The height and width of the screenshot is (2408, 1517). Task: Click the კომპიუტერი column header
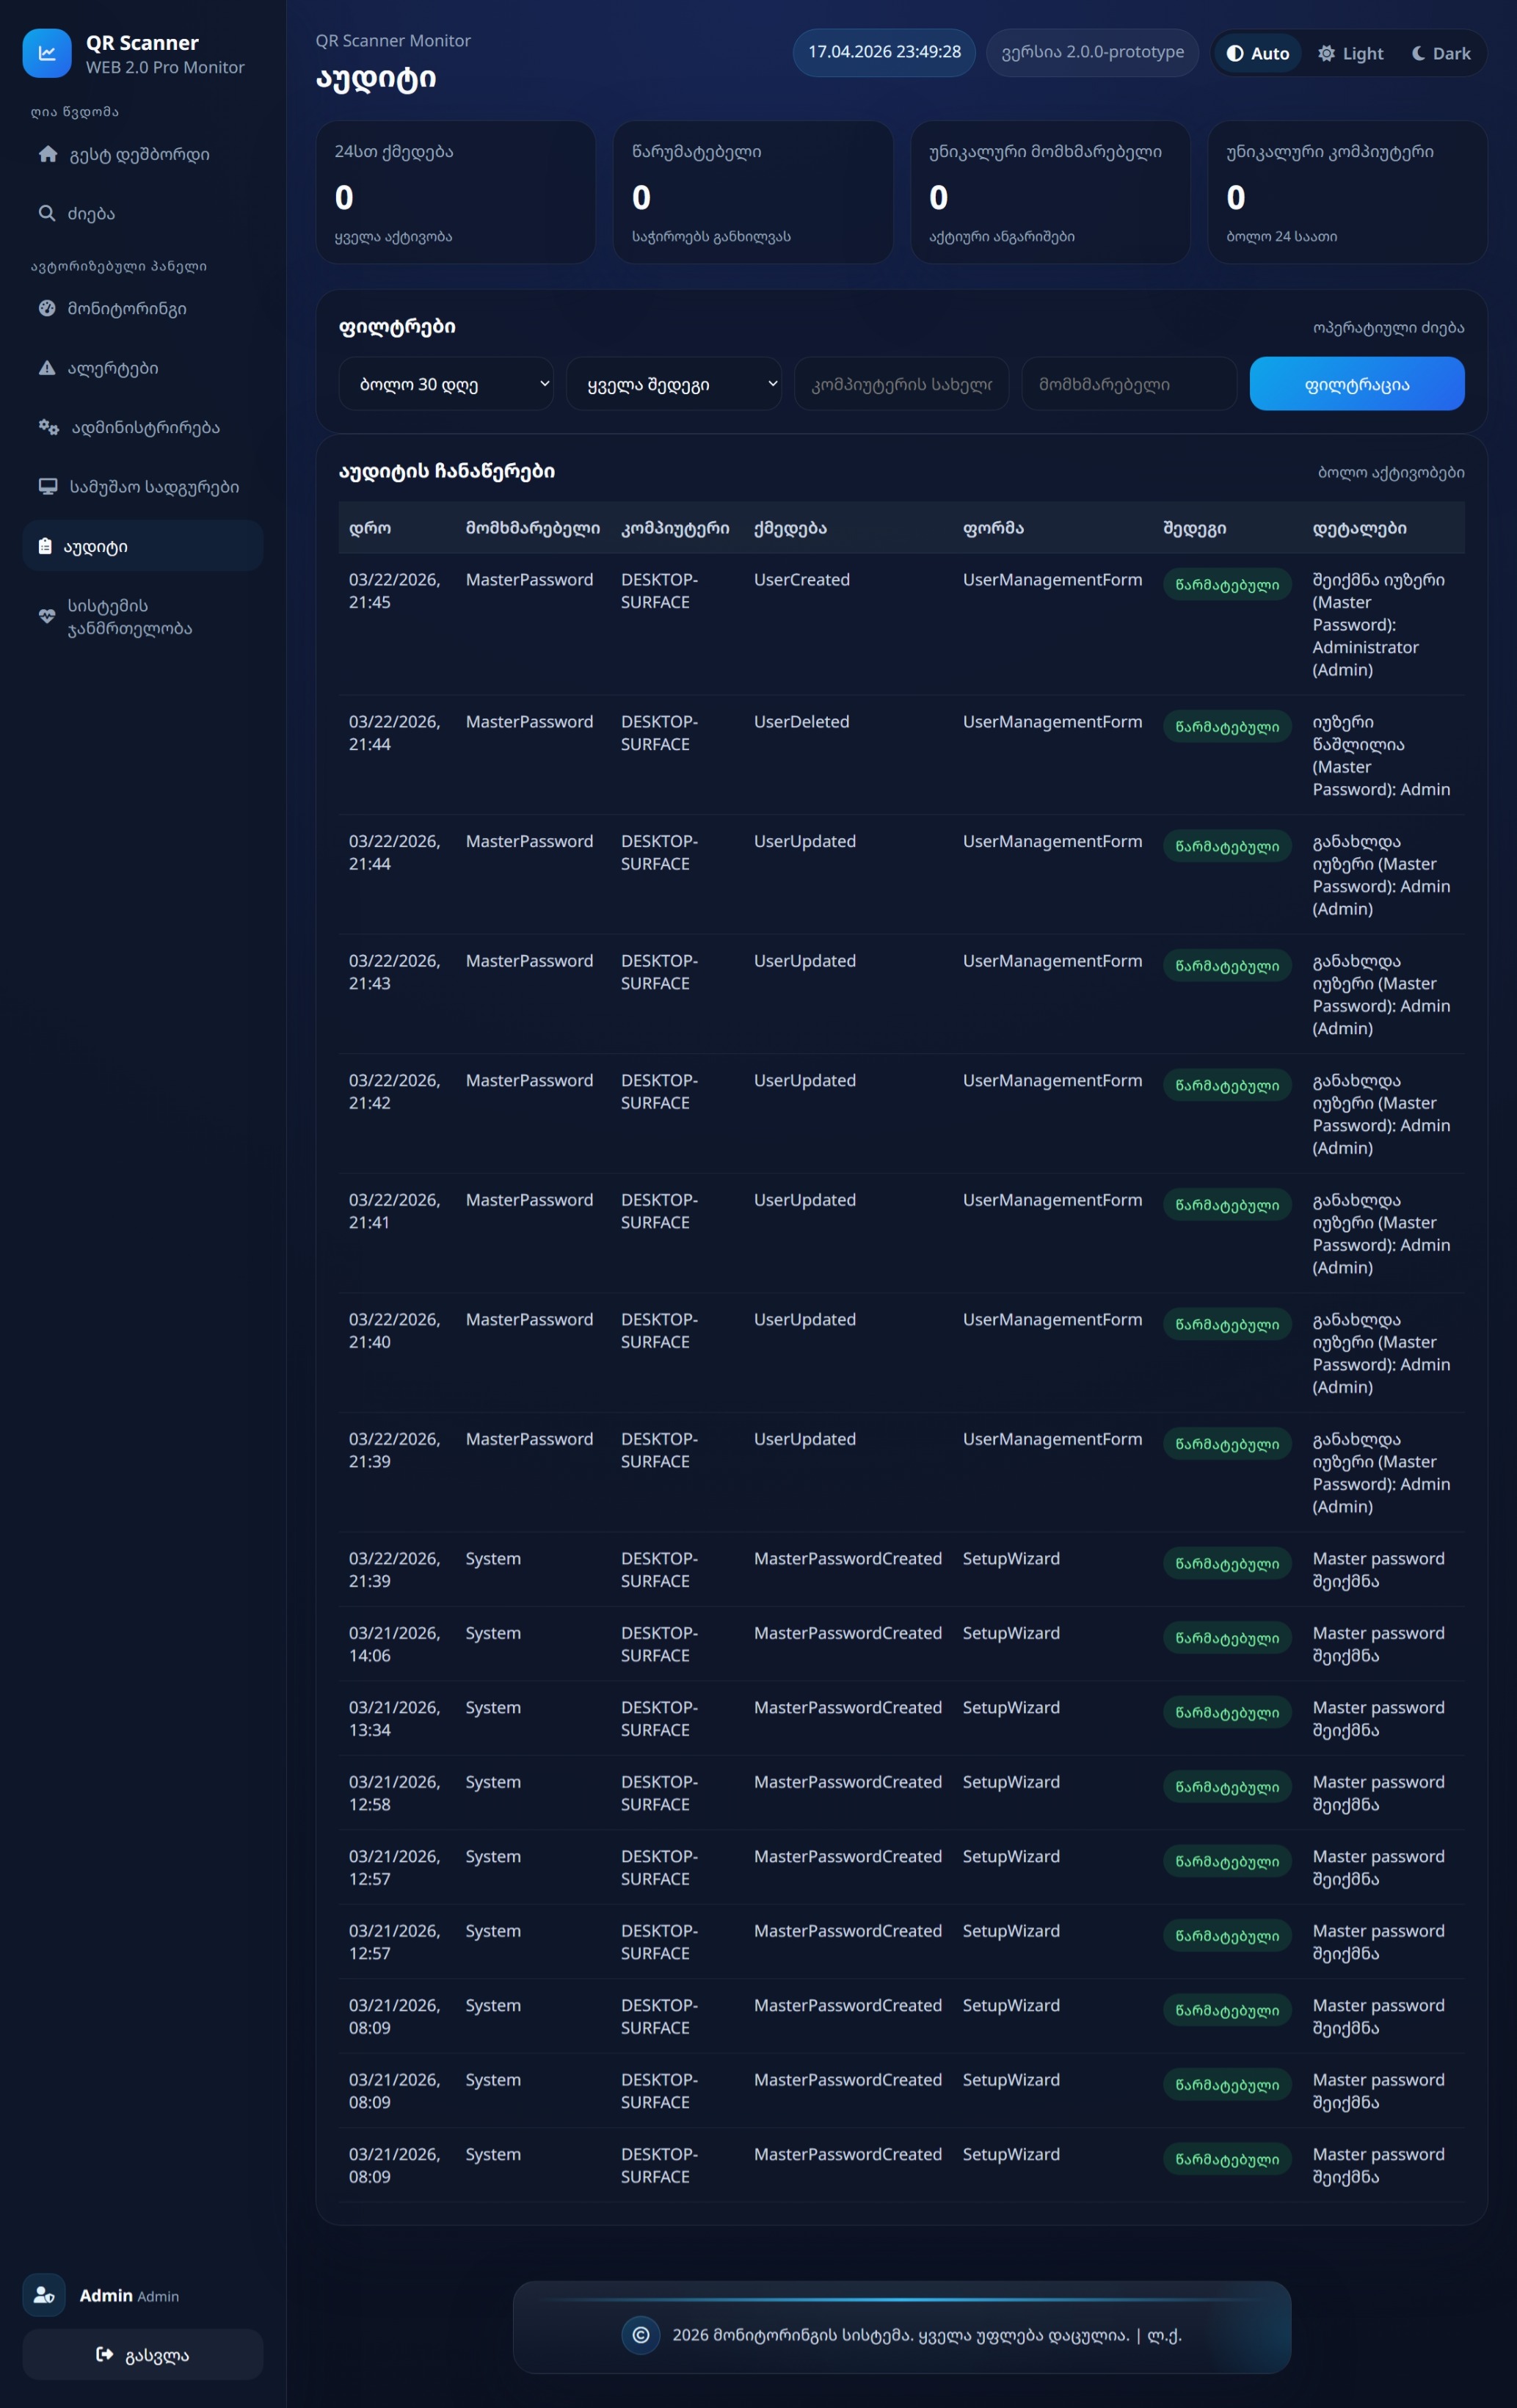(x=675, y=528)
